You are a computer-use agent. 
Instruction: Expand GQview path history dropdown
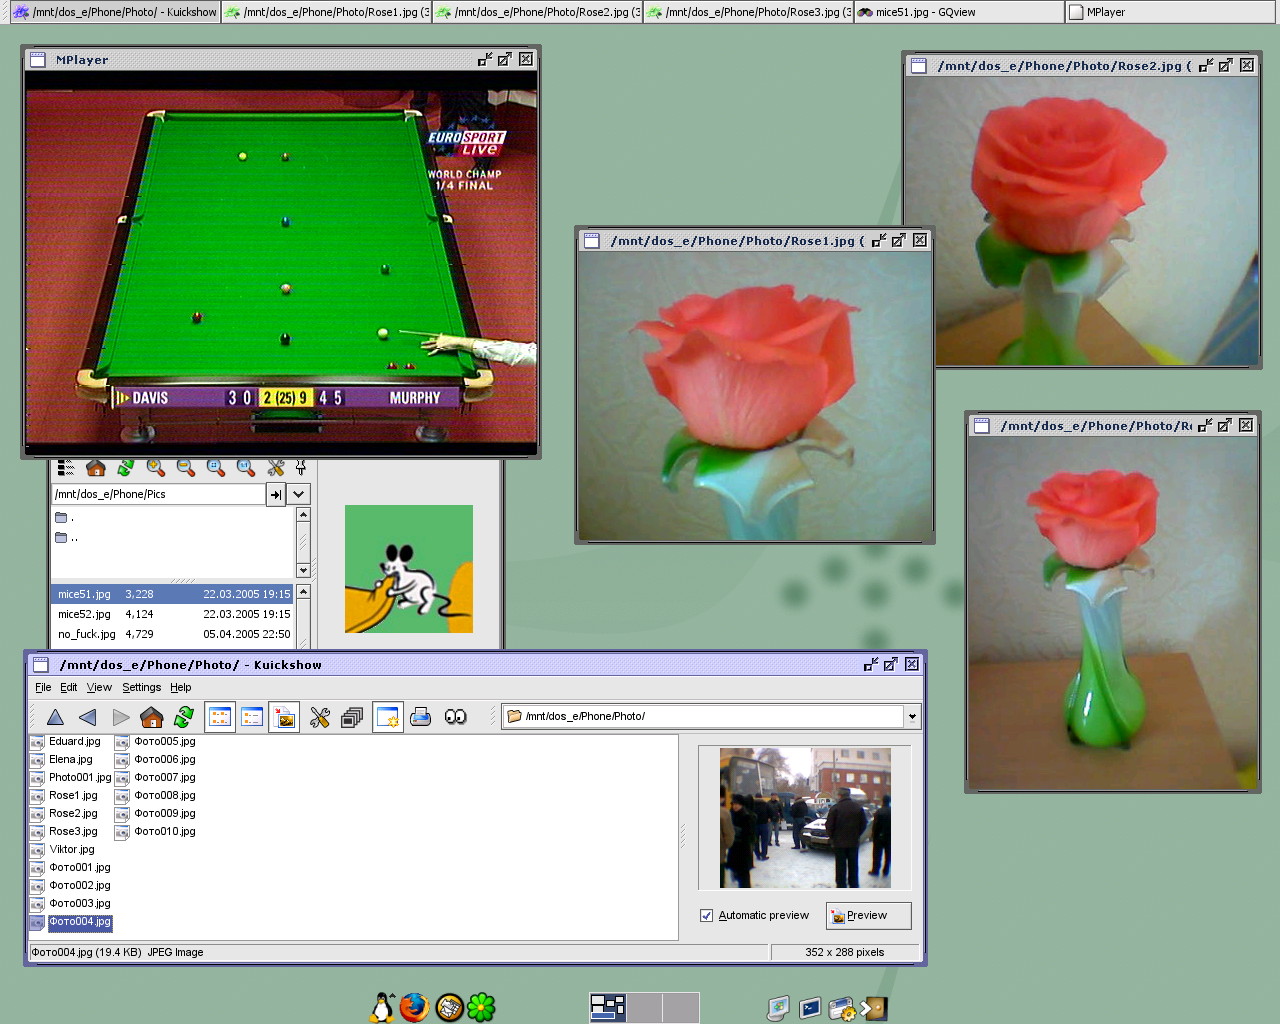pyautogui.click(x=298, y=494)
